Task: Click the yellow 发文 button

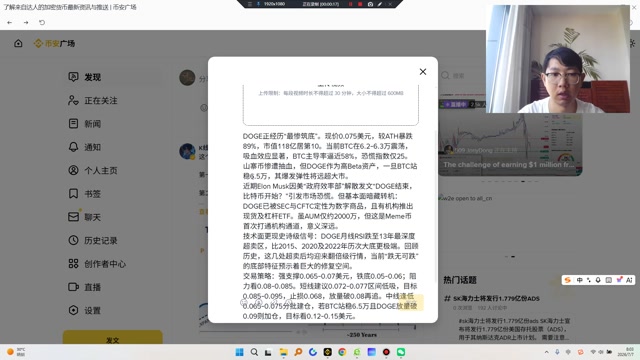Action: pos(113,338)
